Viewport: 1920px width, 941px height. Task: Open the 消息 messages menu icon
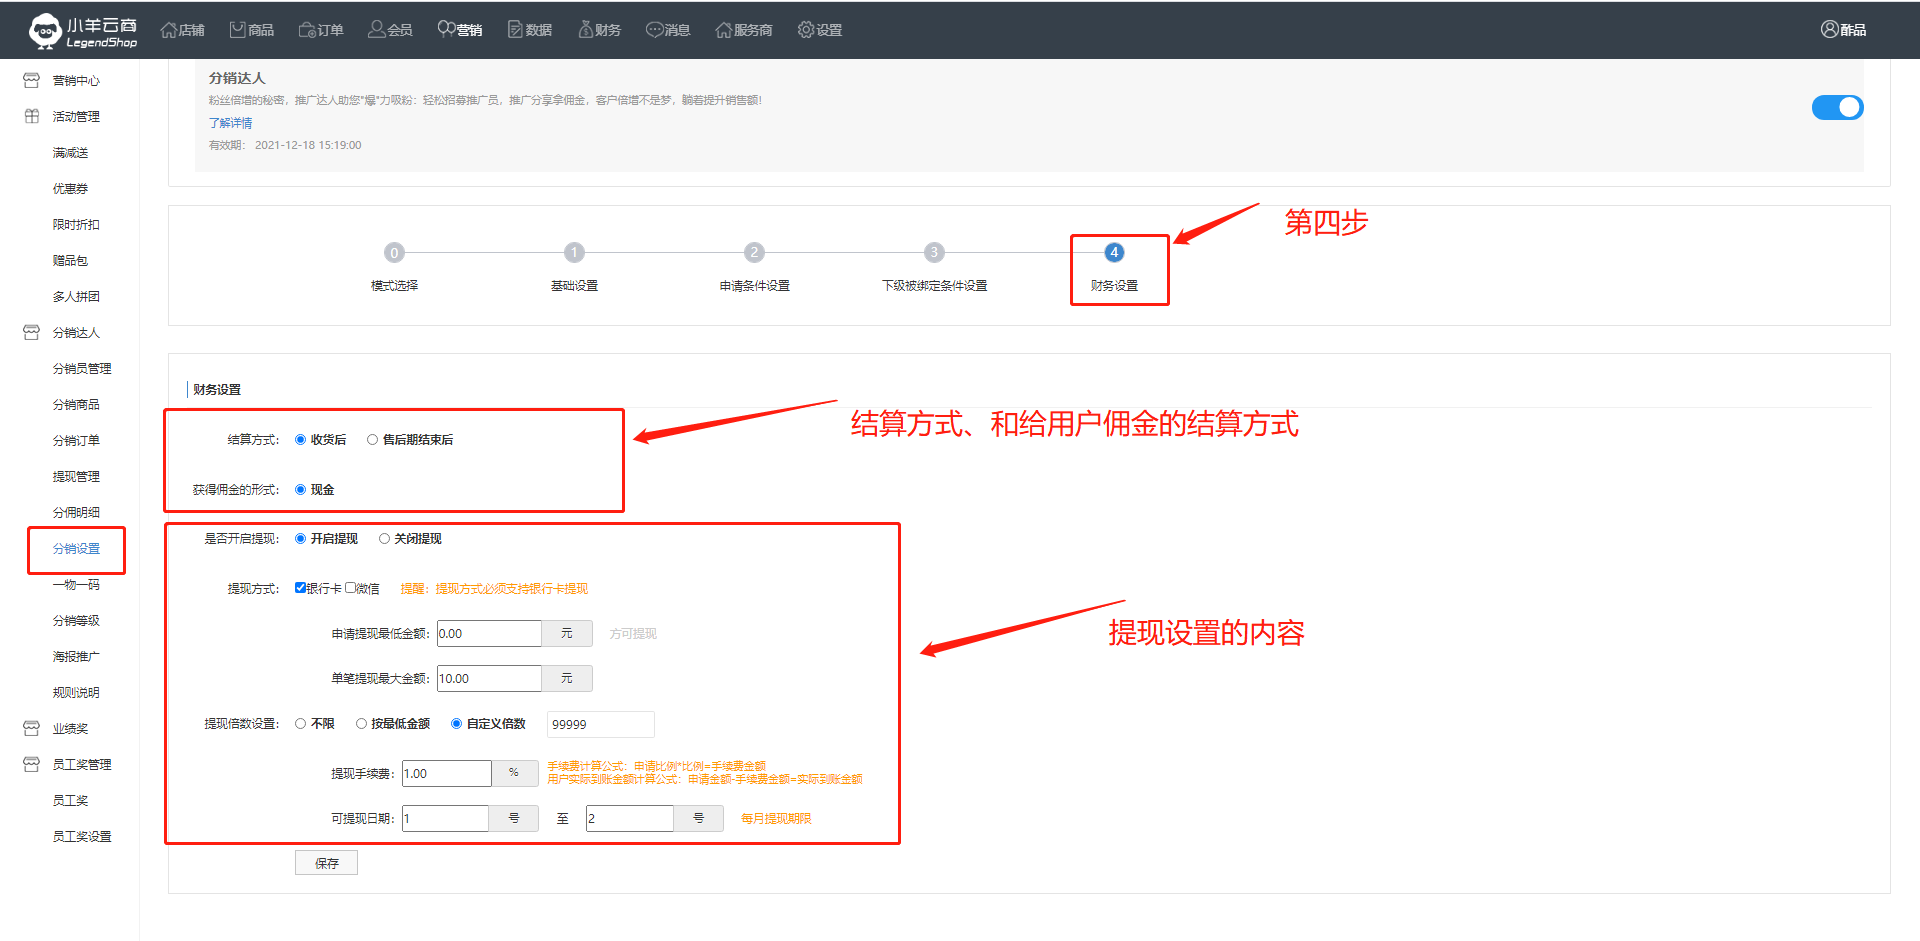point(655,30)
